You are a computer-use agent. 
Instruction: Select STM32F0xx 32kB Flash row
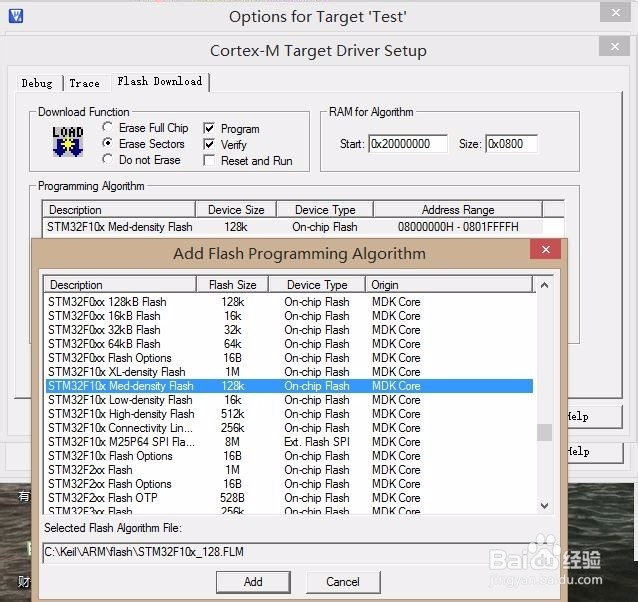[x=289, y=329]
